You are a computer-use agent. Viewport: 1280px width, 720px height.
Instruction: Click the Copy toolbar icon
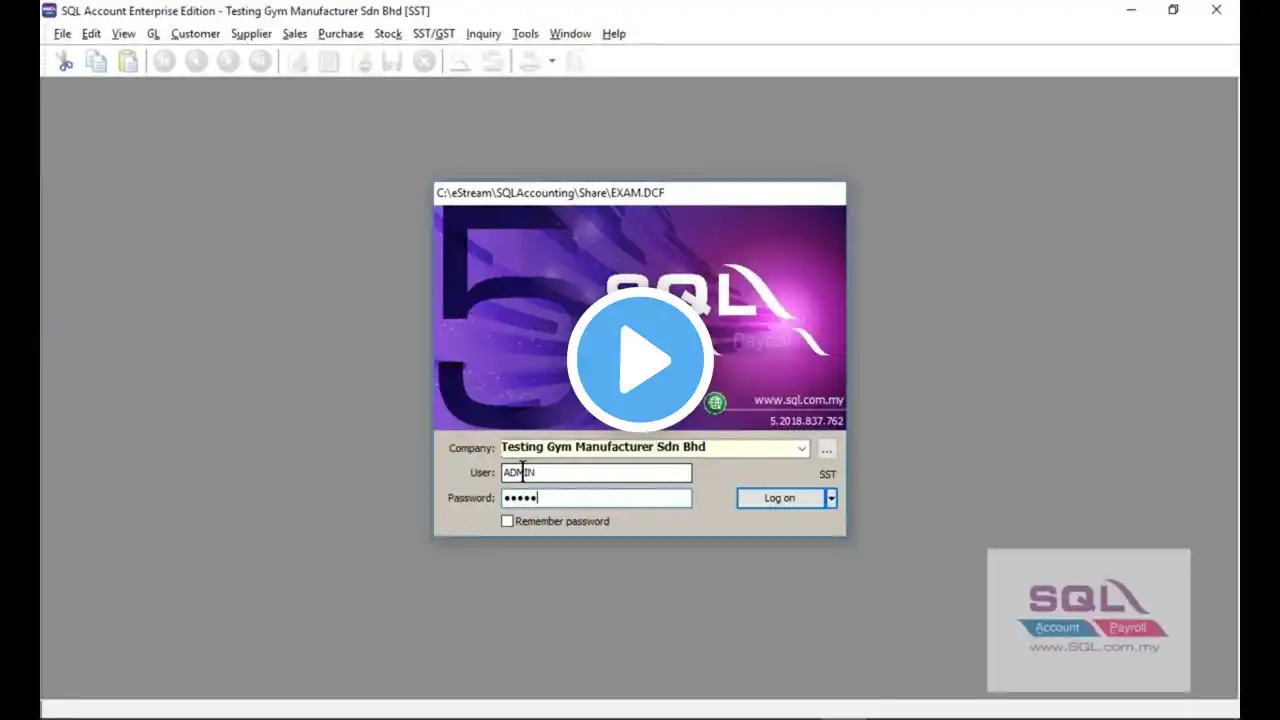[96, 62]
